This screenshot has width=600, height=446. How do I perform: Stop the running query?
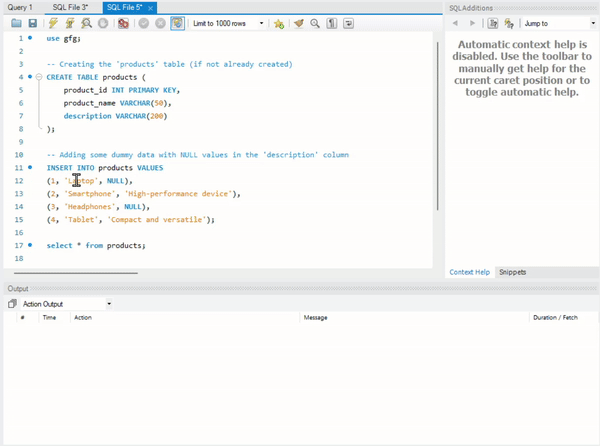[x=103, y=22]
